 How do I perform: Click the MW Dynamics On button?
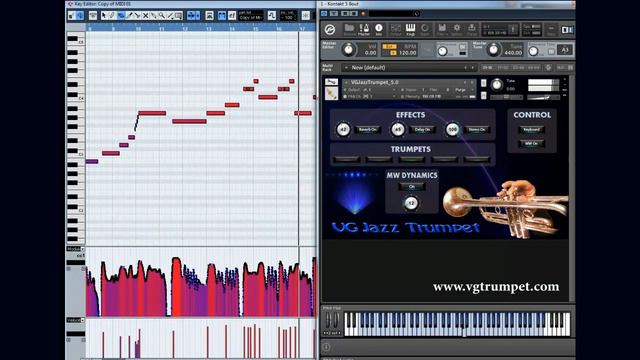pos(412,187)
